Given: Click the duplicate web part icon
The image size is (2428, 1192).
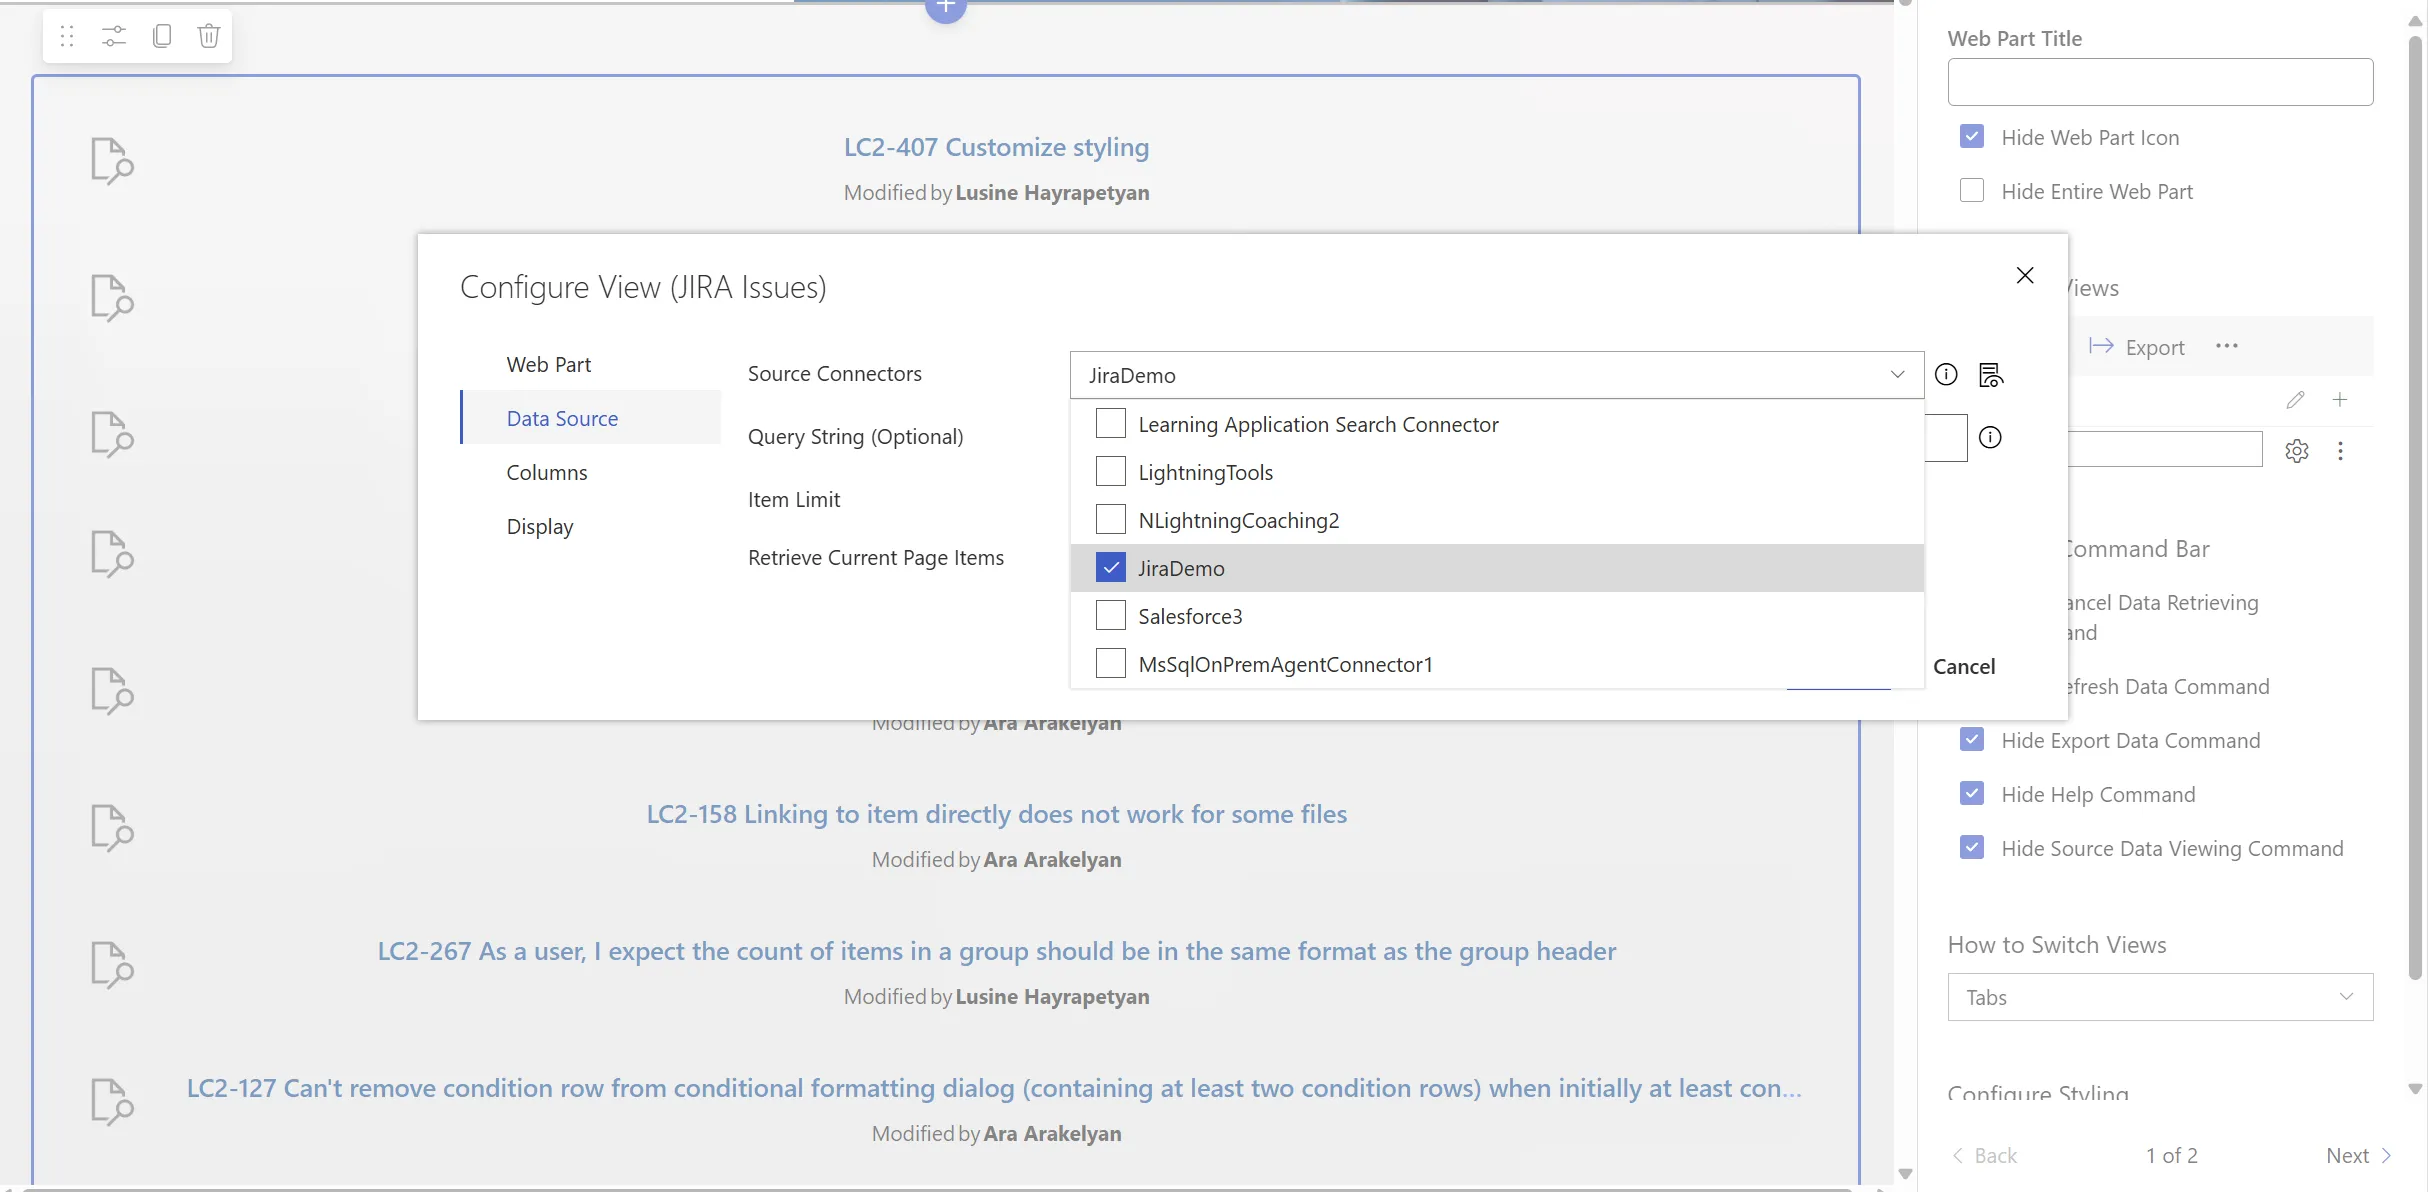Looking at the screenshot, I should [161, 36].
